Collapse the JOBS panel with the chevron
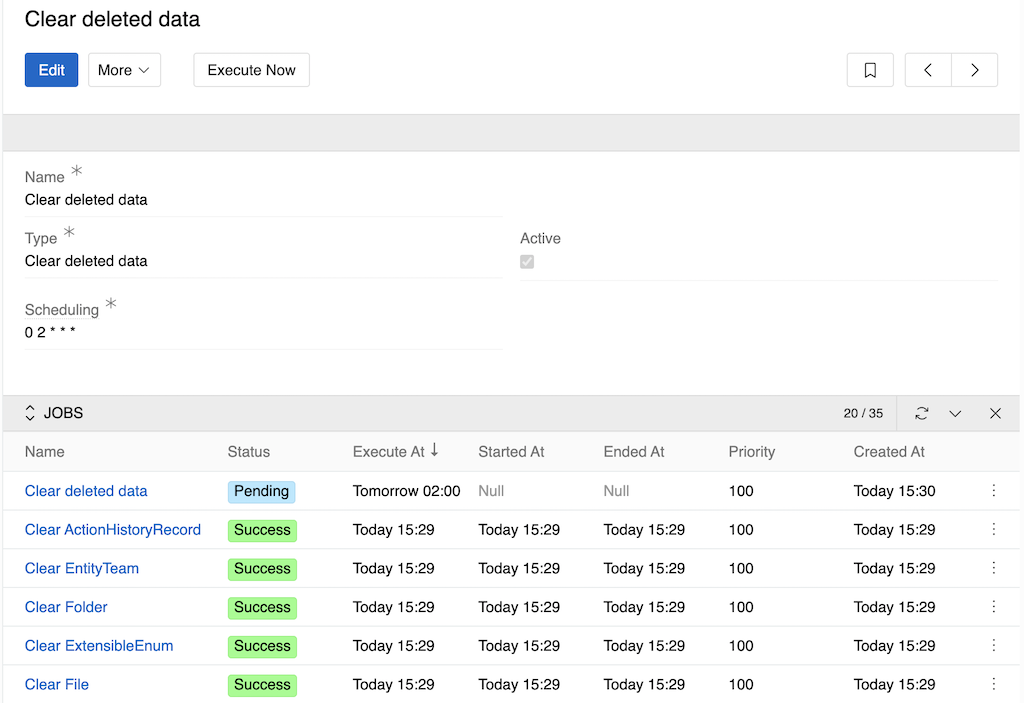 [x=955, y=413]
